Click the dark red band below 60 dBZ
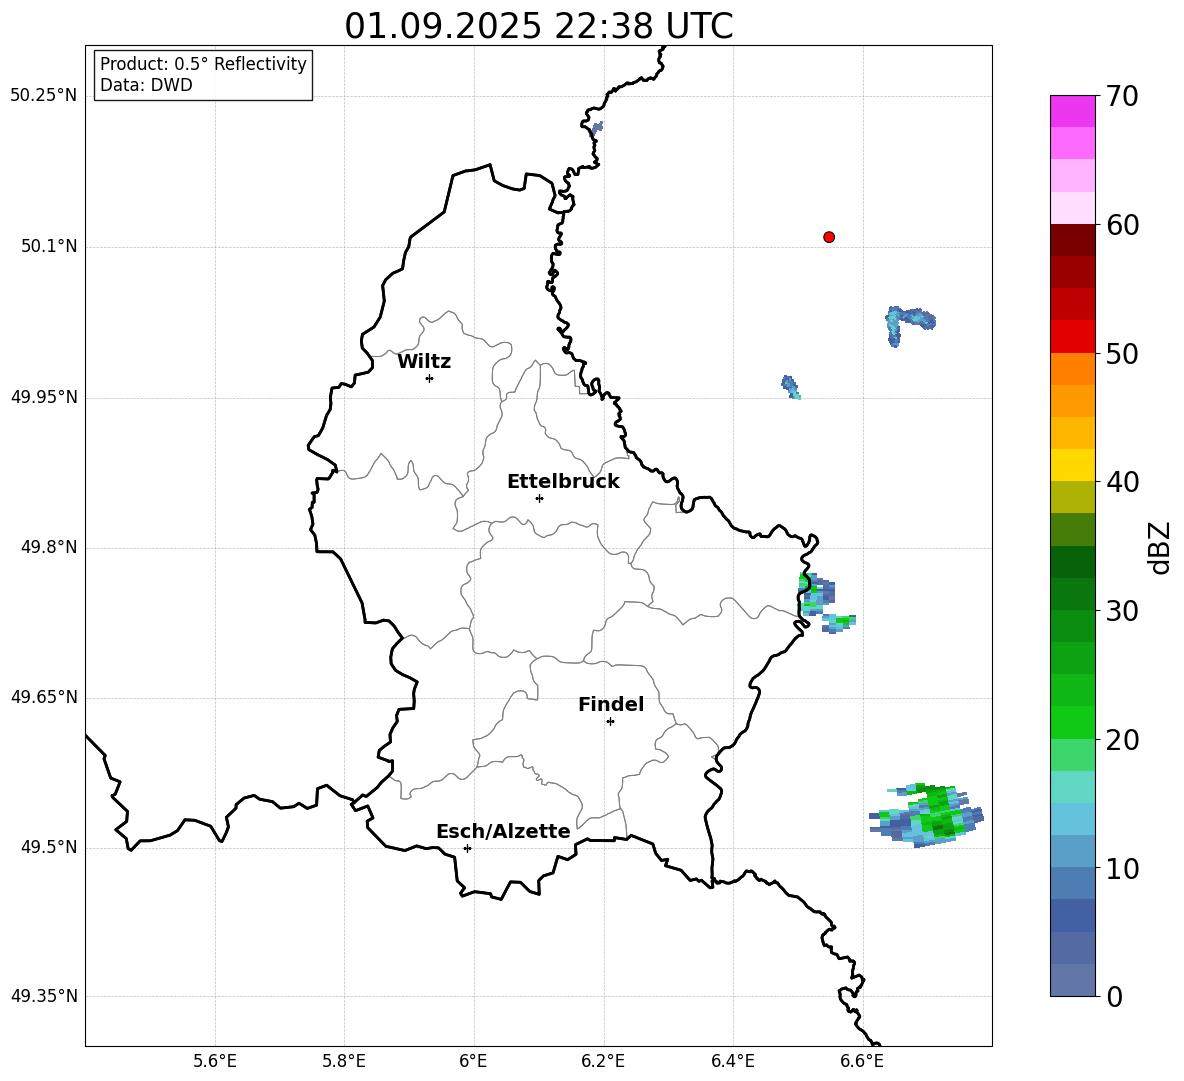 pos(1073,240)
